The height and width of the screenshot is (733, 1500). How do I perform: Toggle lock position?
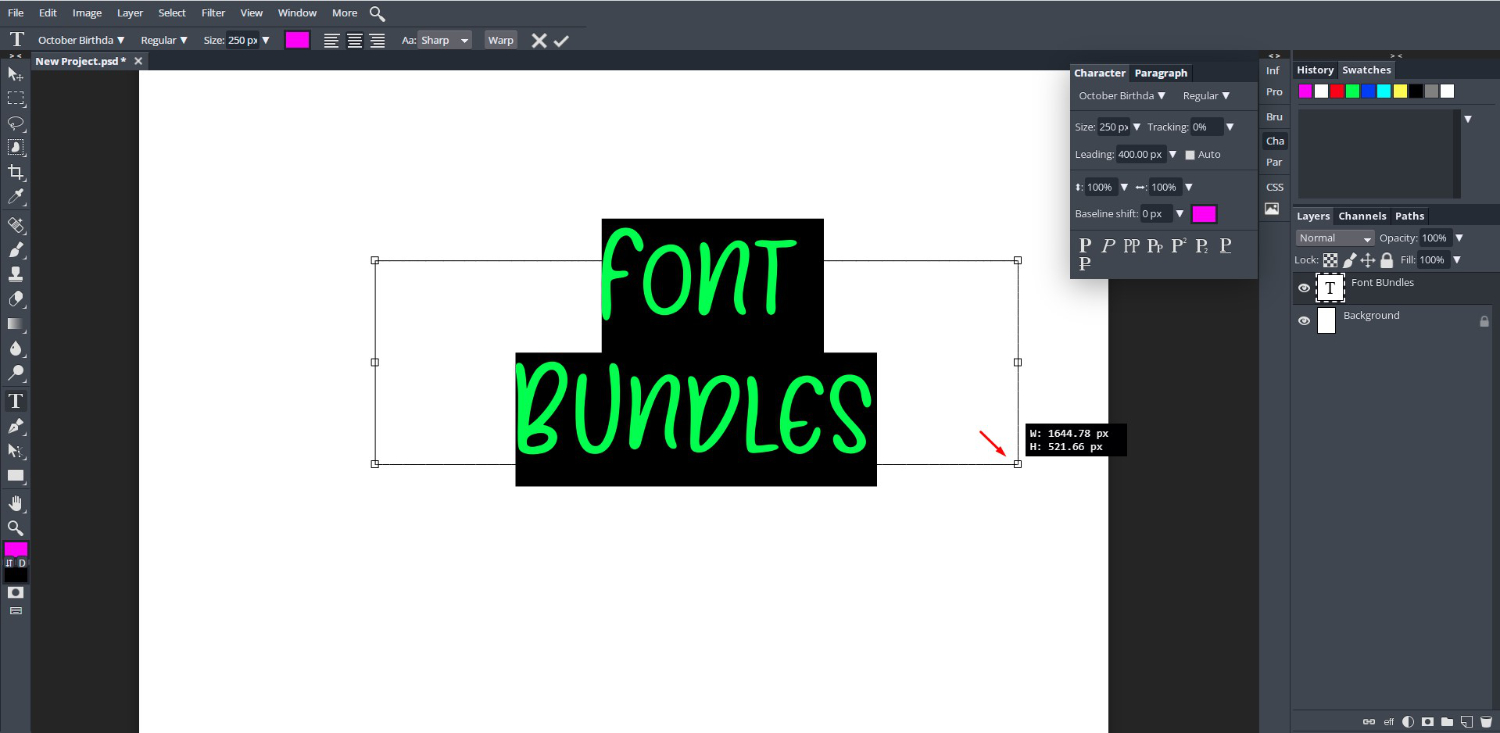pos(1368,260)
